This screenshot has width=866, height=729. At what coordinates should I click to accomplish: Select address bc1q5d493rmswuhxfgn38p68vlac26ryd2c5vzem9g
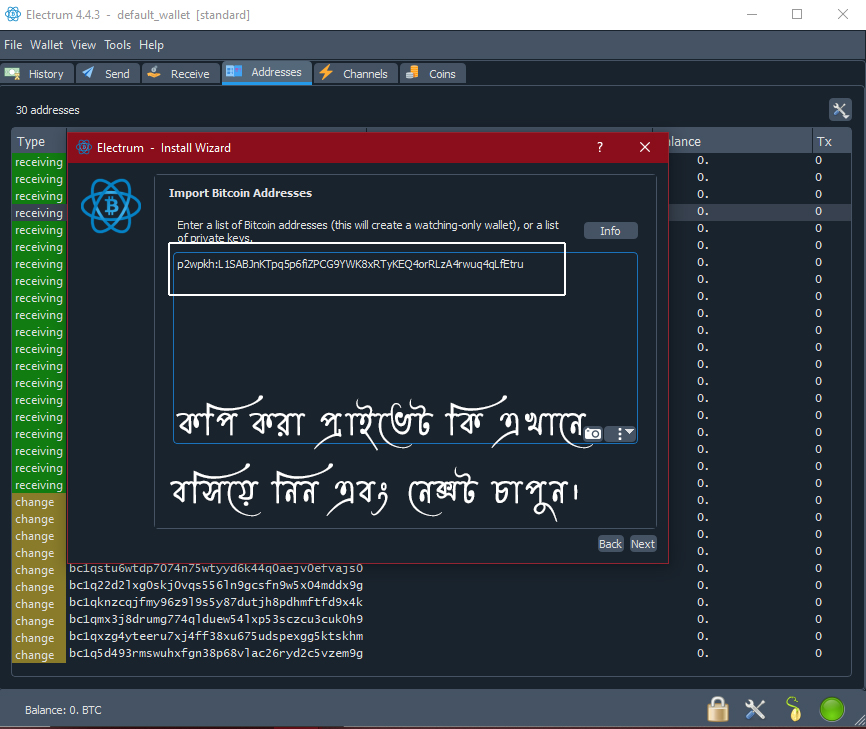[x=216, y=653]
